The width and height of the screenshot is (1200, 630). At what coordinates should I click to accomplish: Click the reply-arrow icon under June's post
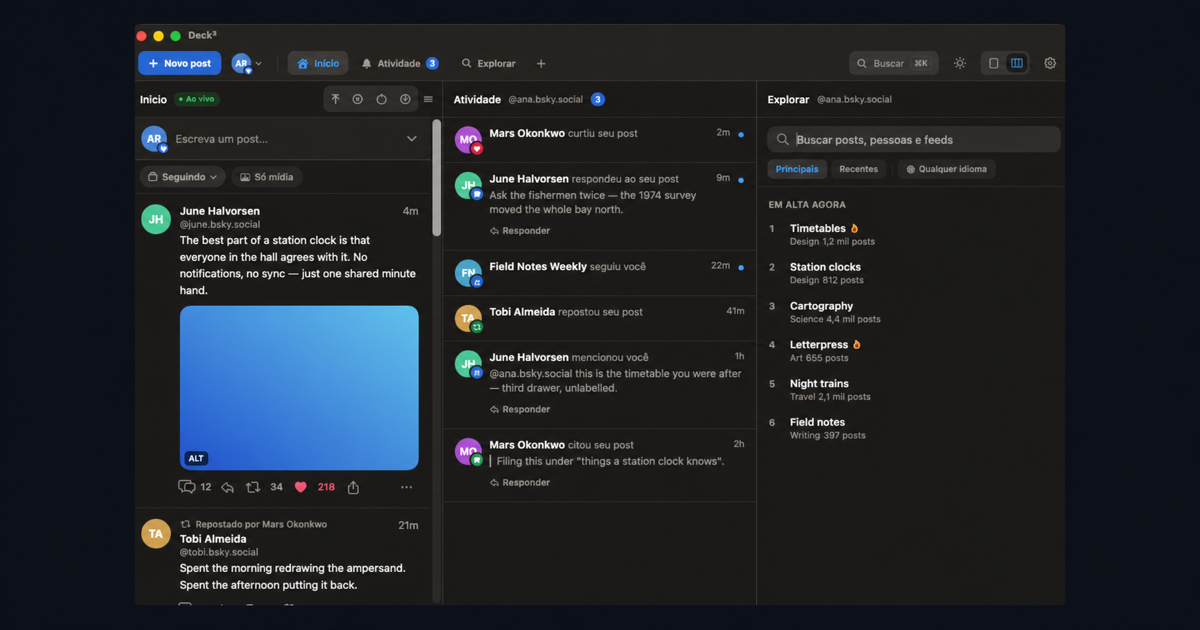click(227, 487)
